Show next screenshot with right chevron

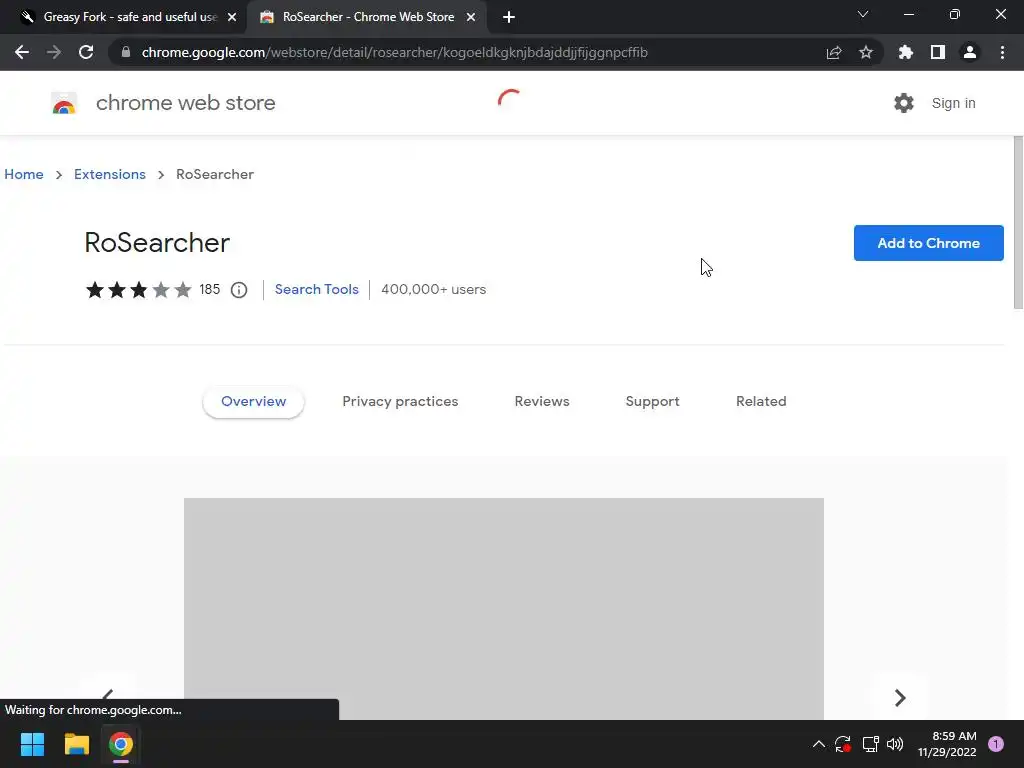tap(900, 697)
